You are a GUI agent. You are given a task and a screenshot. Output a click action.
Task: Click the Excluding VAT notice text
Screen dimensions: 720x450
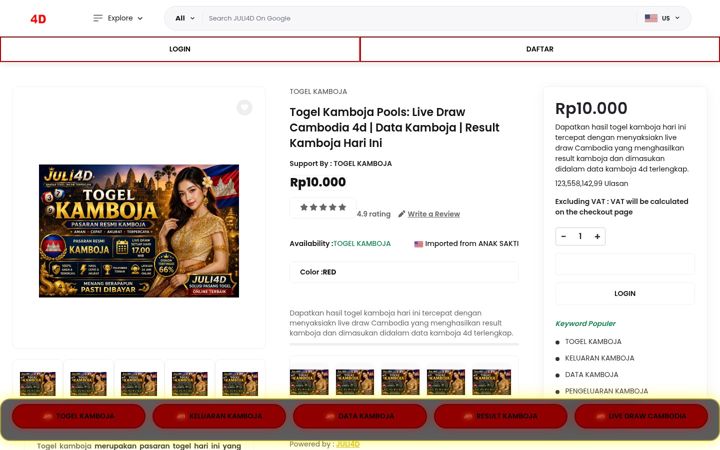[621, 207]
